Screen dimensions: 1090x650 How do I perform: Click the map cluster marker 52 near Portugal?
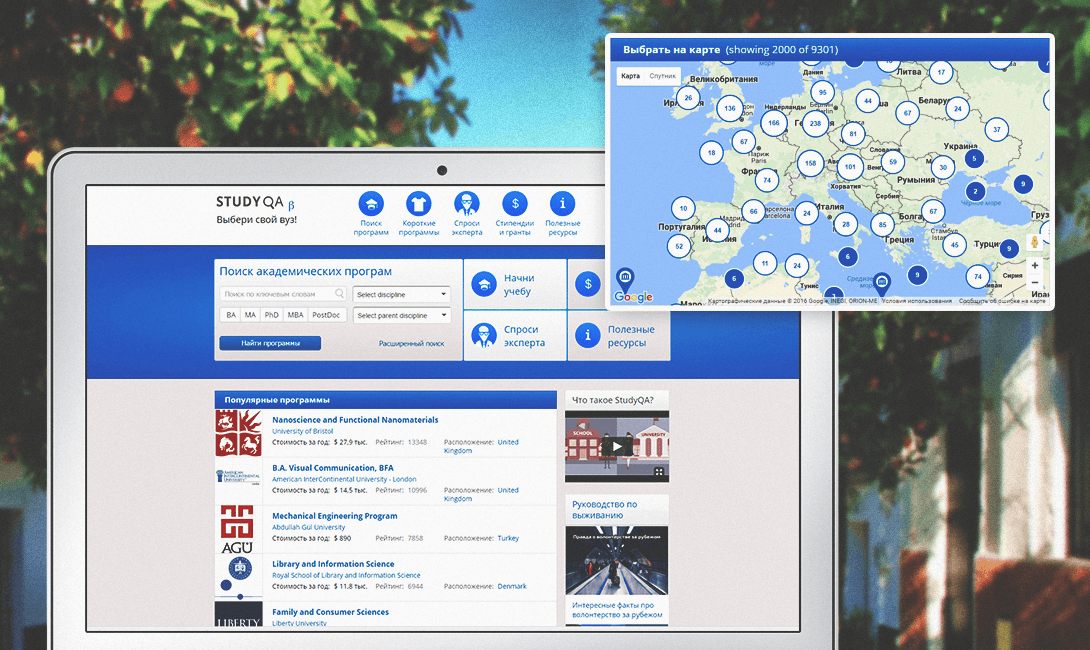[x=679, y=246]
